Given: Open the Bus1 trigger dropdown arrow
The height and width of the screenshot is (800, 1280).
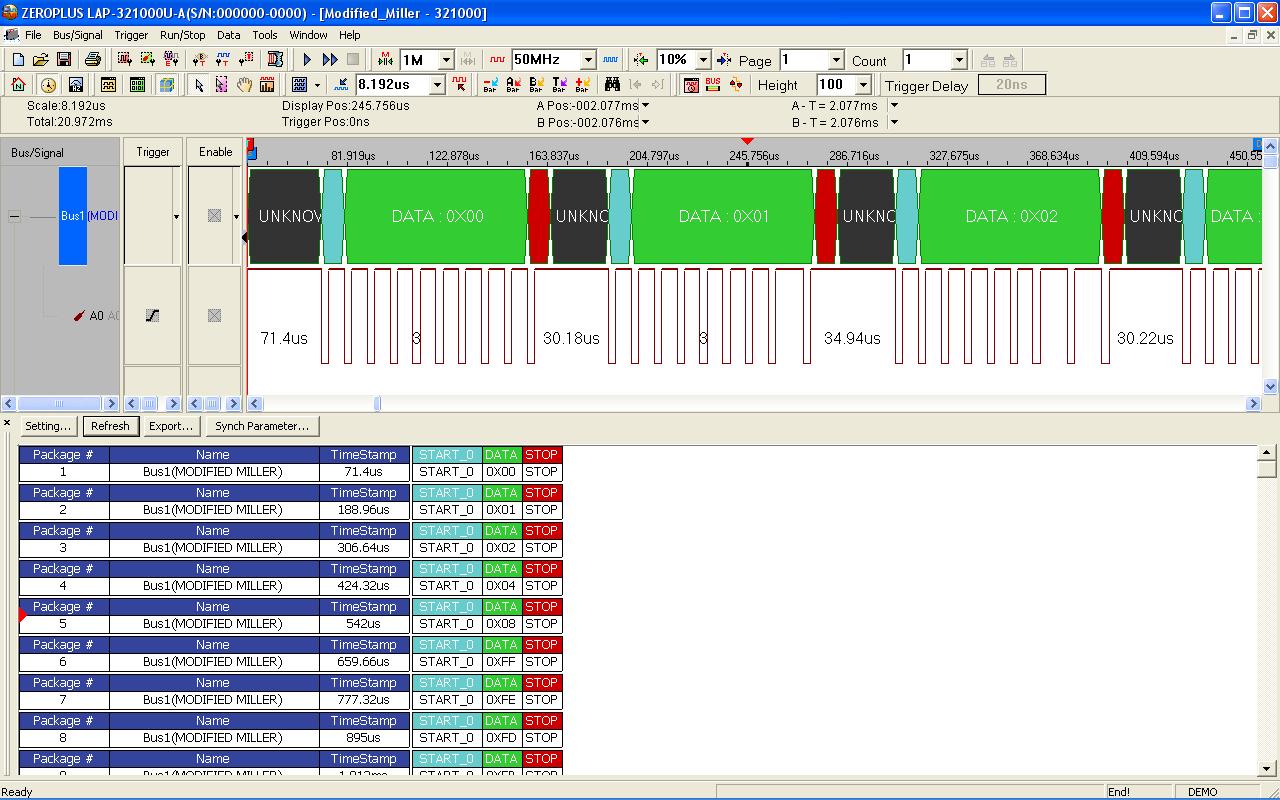Looking at the screenshot, I should click(176, 217).
